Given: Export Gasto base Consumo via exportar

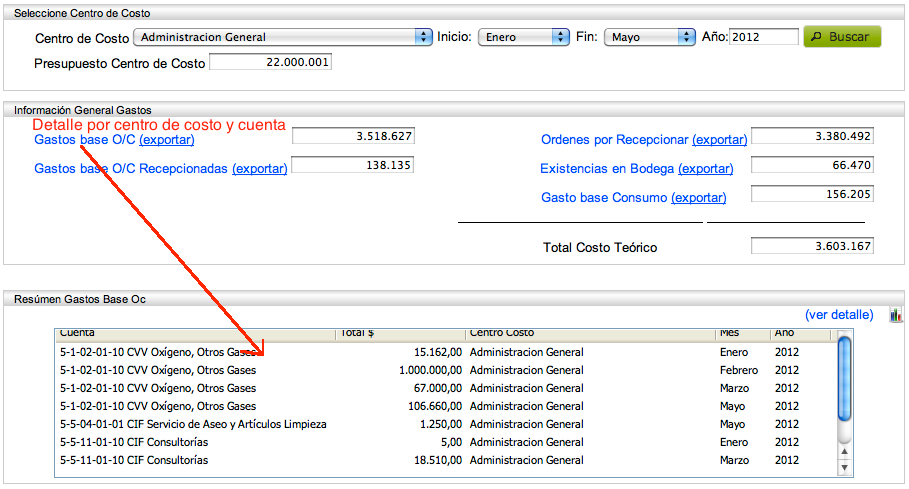Looking at the screenshot, I should coord(699,198).
